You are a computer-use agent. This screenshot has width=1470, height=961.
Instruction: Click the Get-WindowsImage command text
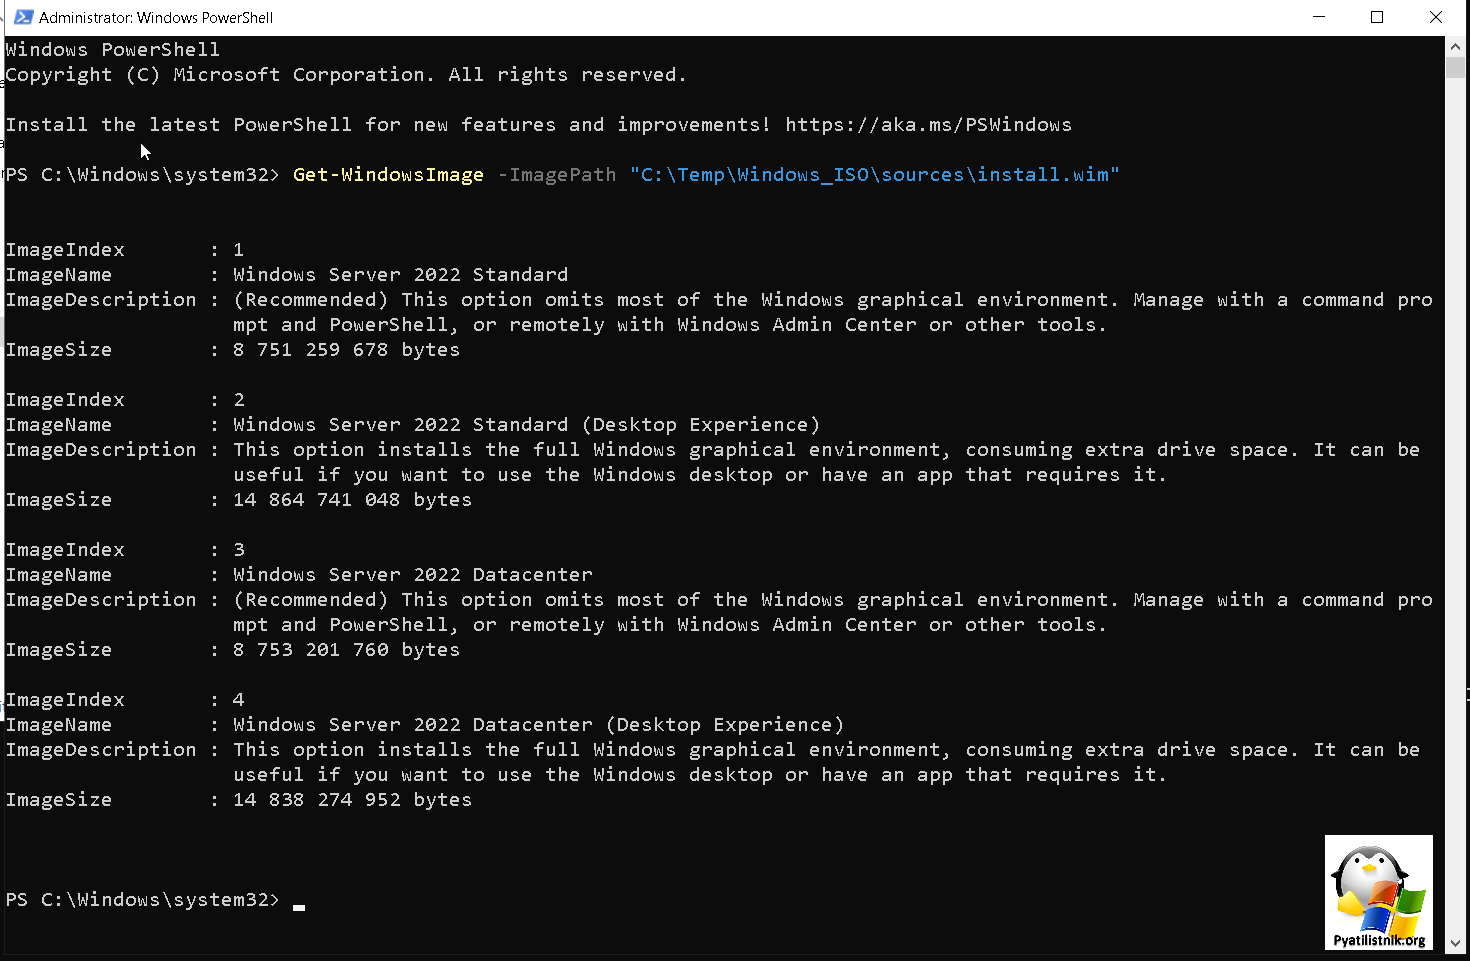[388, 175]
